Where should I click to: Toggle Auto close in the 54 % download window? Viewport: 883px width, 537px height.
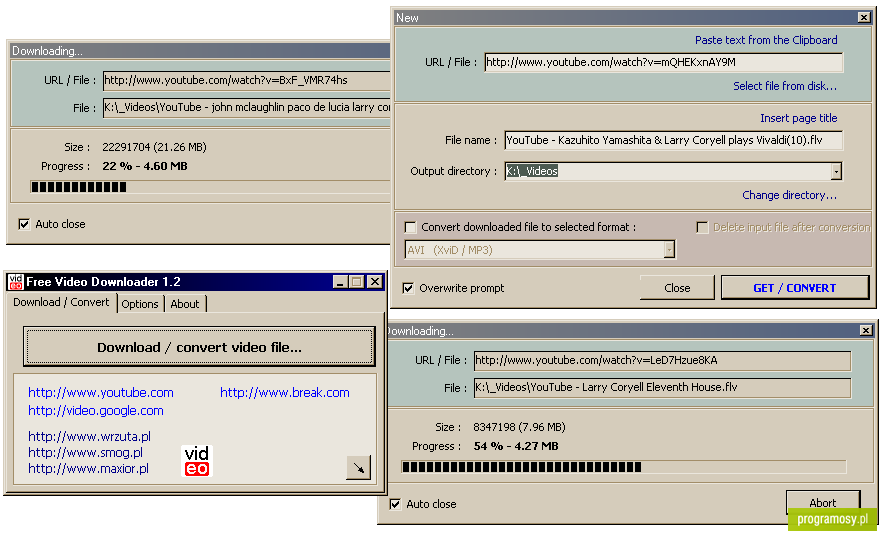point(395,504)
